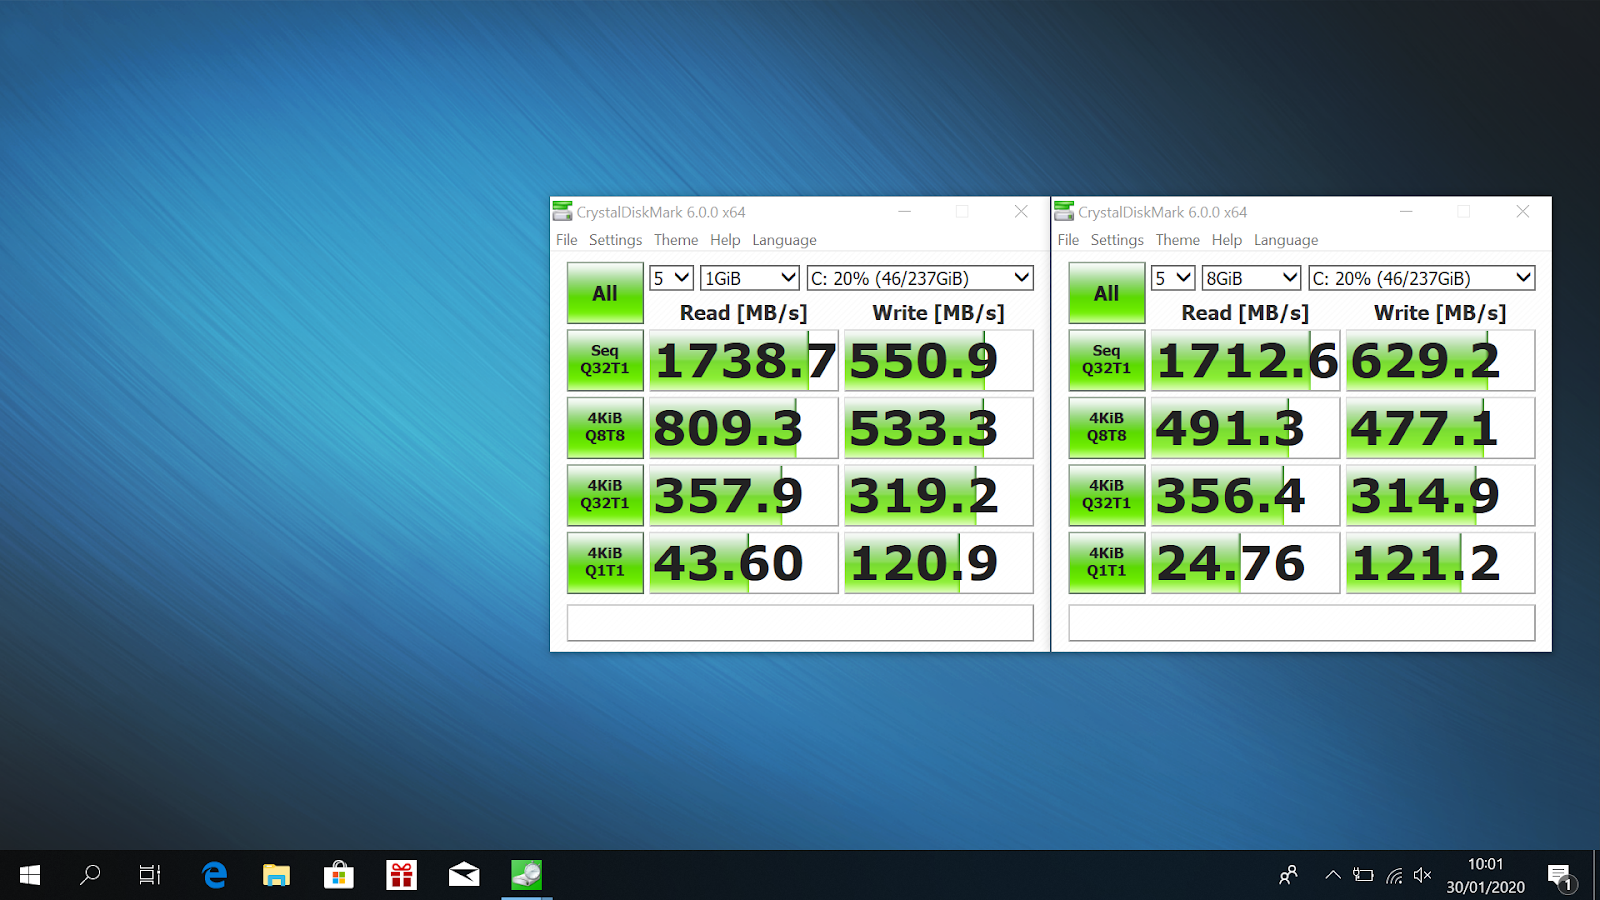The image size is (1600, 900).
Task: Open test count dropdown in 1GiB window
Action: click(x=671, y=278)
